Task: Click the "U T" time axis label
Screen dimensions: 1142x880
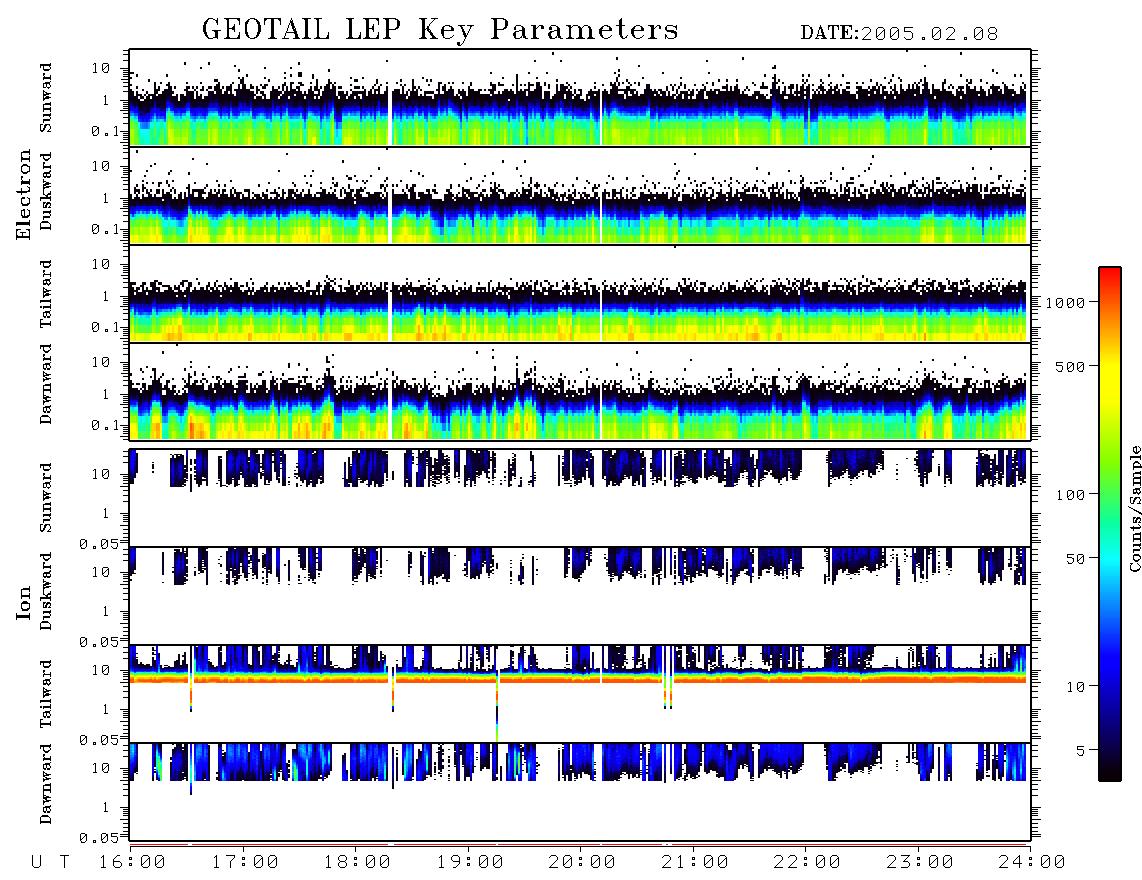Action: [51, 863]
